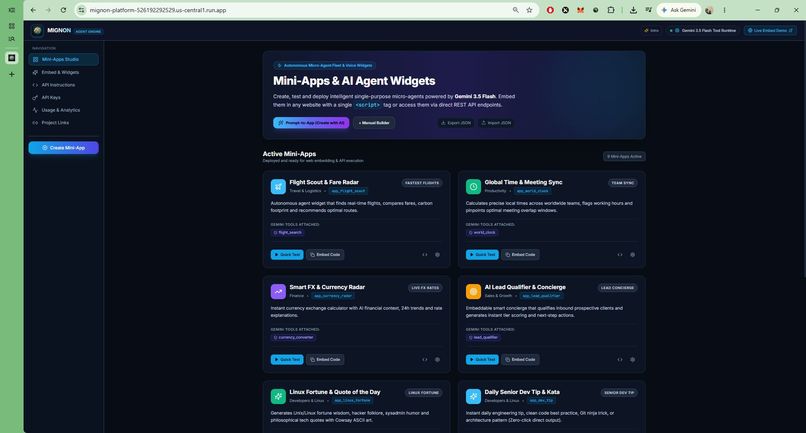Click the Mignon logo avatar in header
Viewport: 806px width, 433px height.
pos(37,31)
